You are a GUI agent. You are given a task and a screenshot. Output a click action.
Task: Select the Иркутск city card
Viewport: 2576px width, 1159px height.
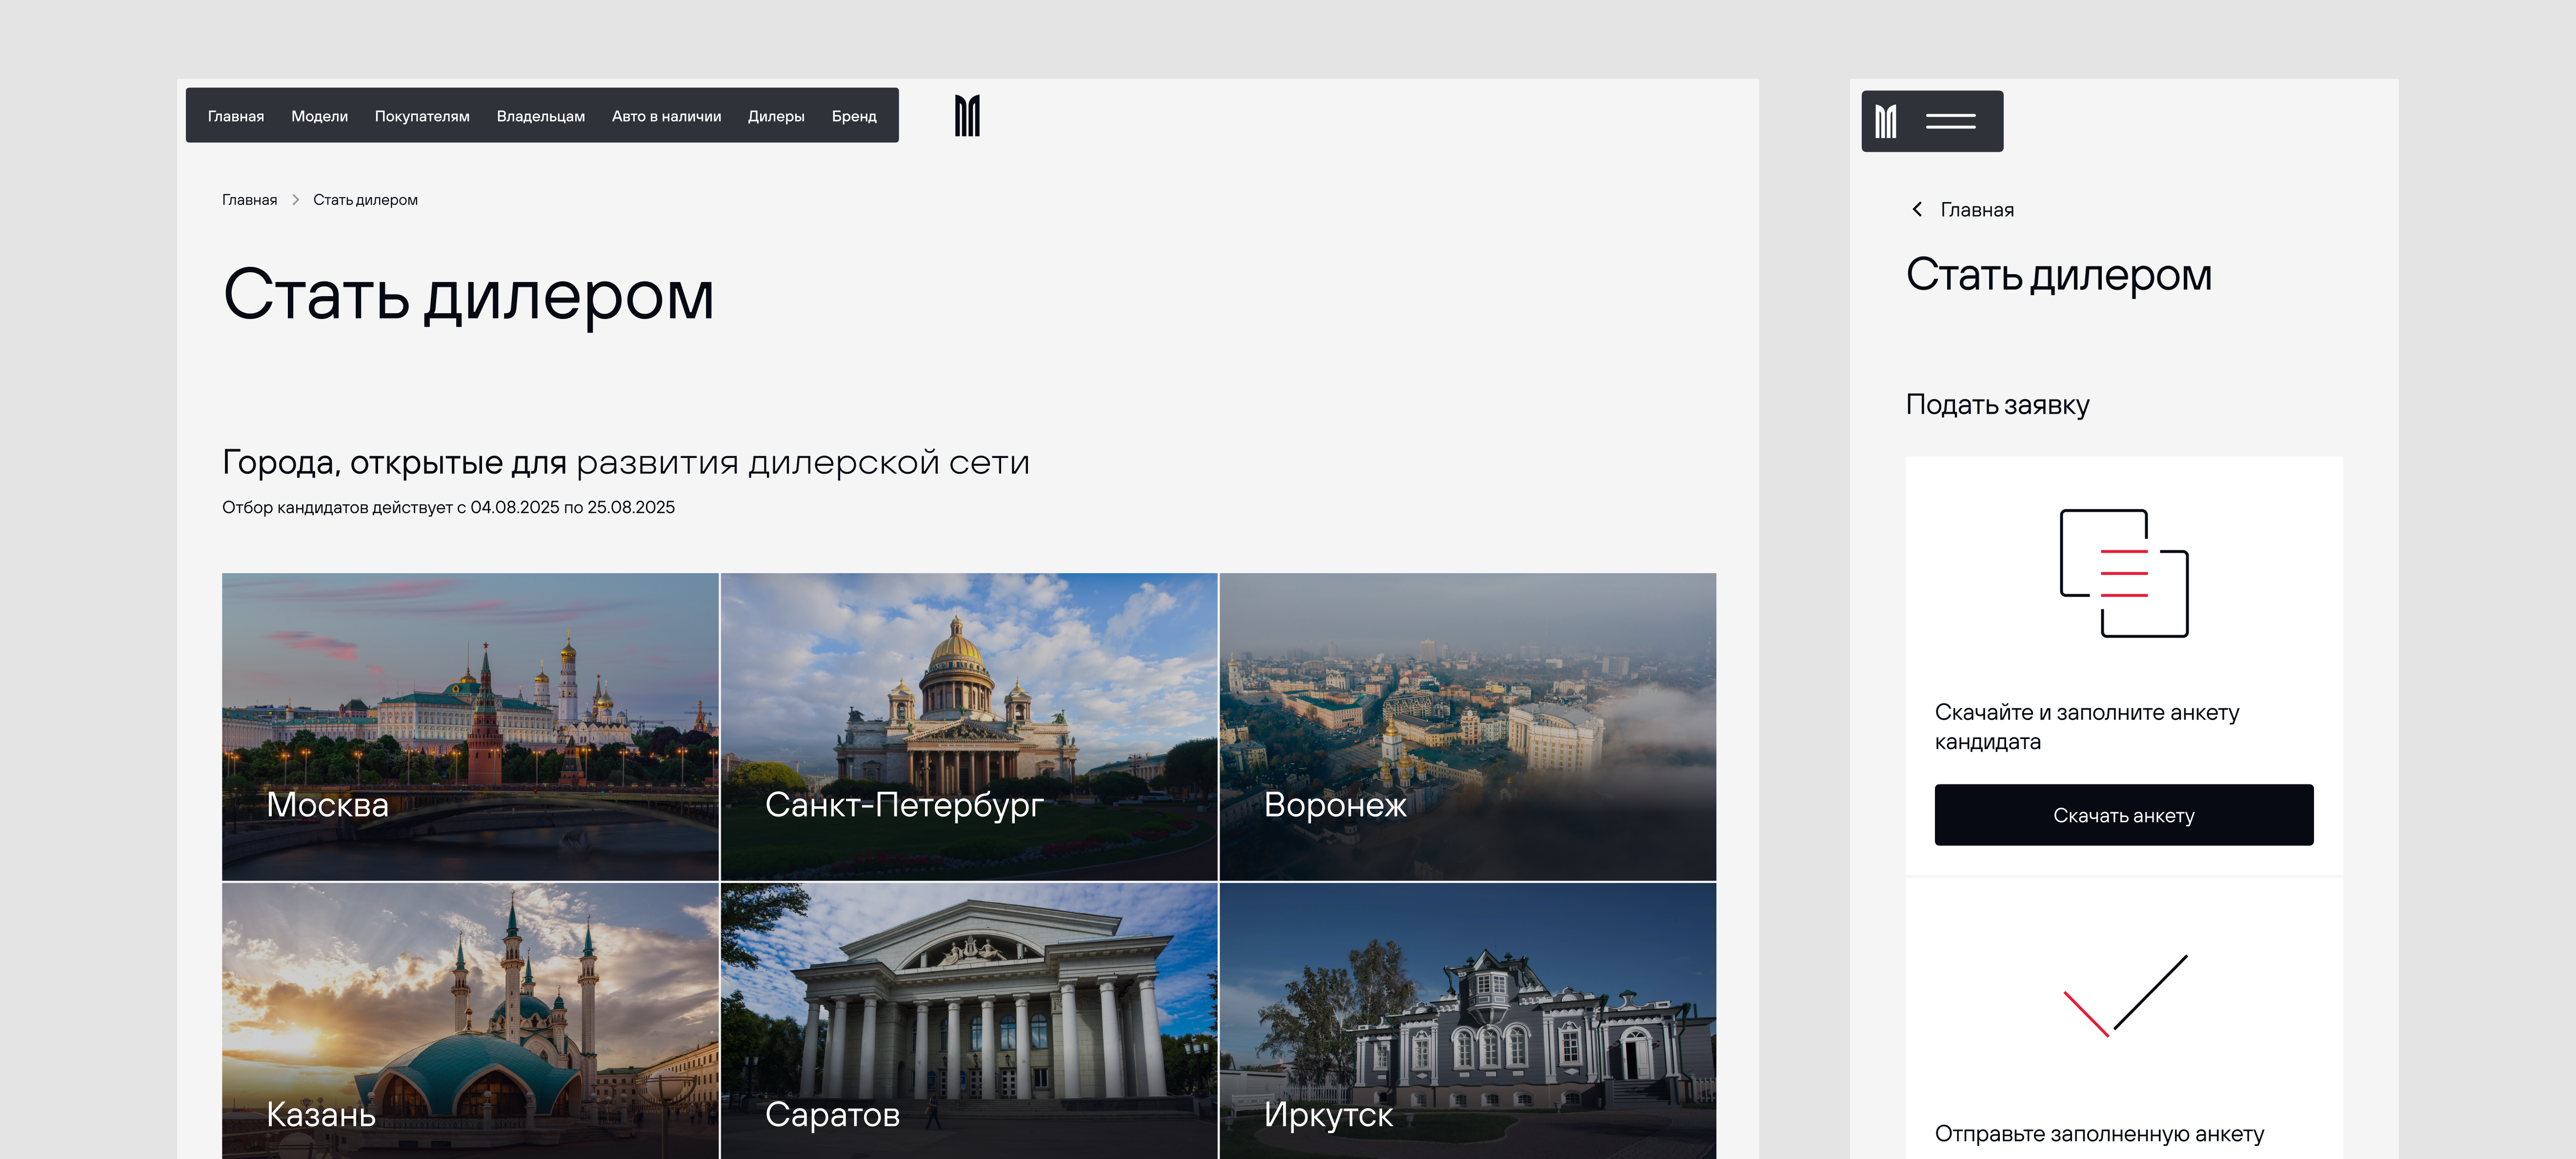coord(1468,1021)
